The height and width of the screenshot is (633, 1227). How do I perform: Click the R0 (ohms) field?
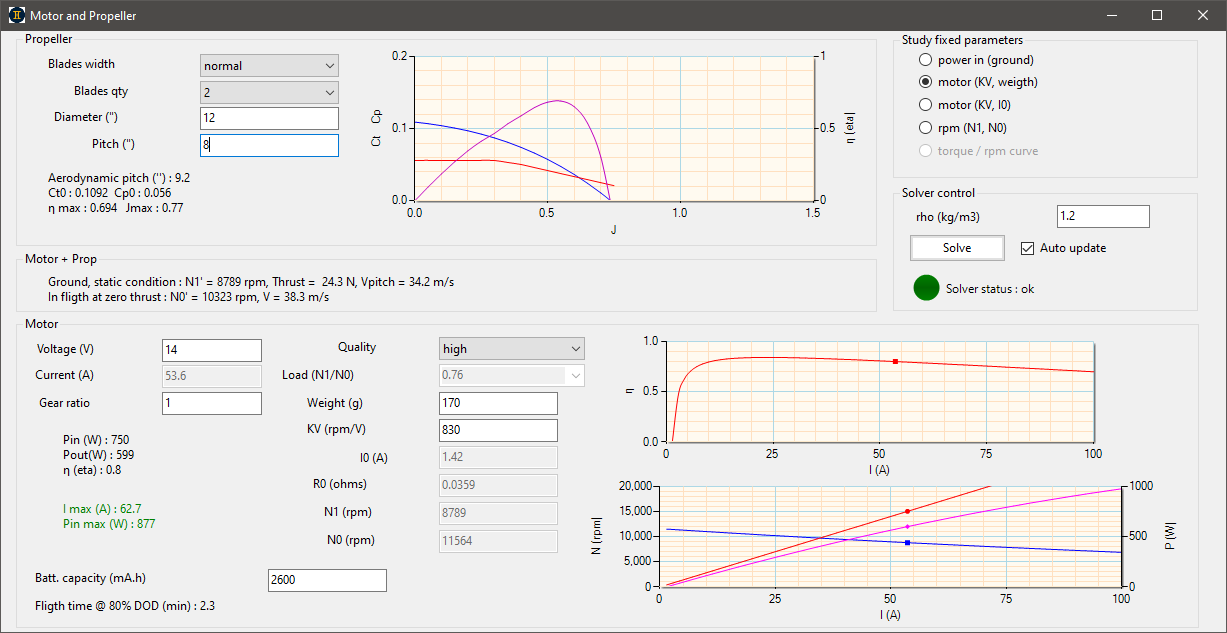(498, 485)
